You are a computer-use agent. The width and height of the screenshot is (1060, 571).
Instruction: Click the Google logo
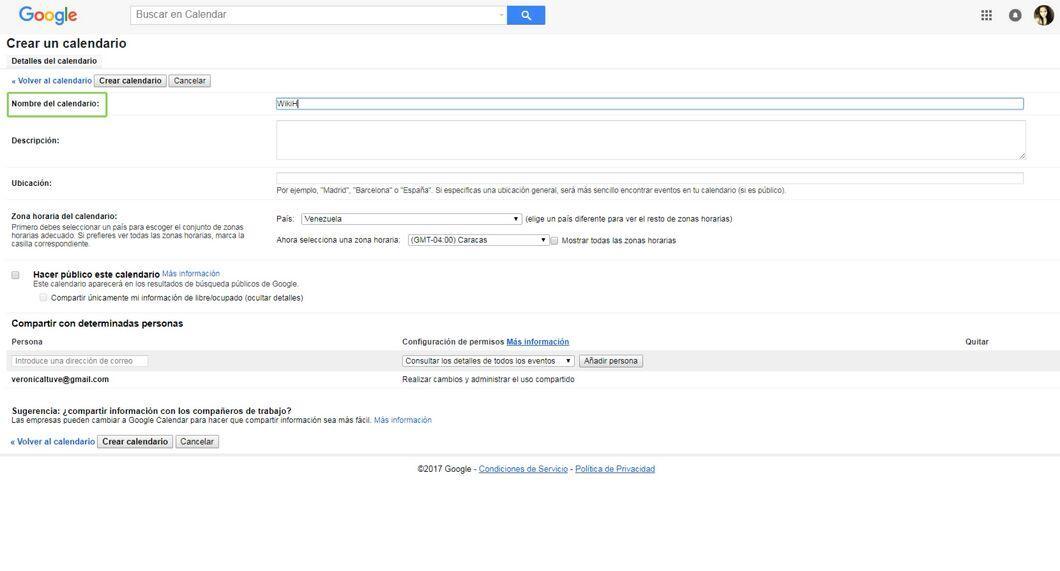(x=48, y=15)
